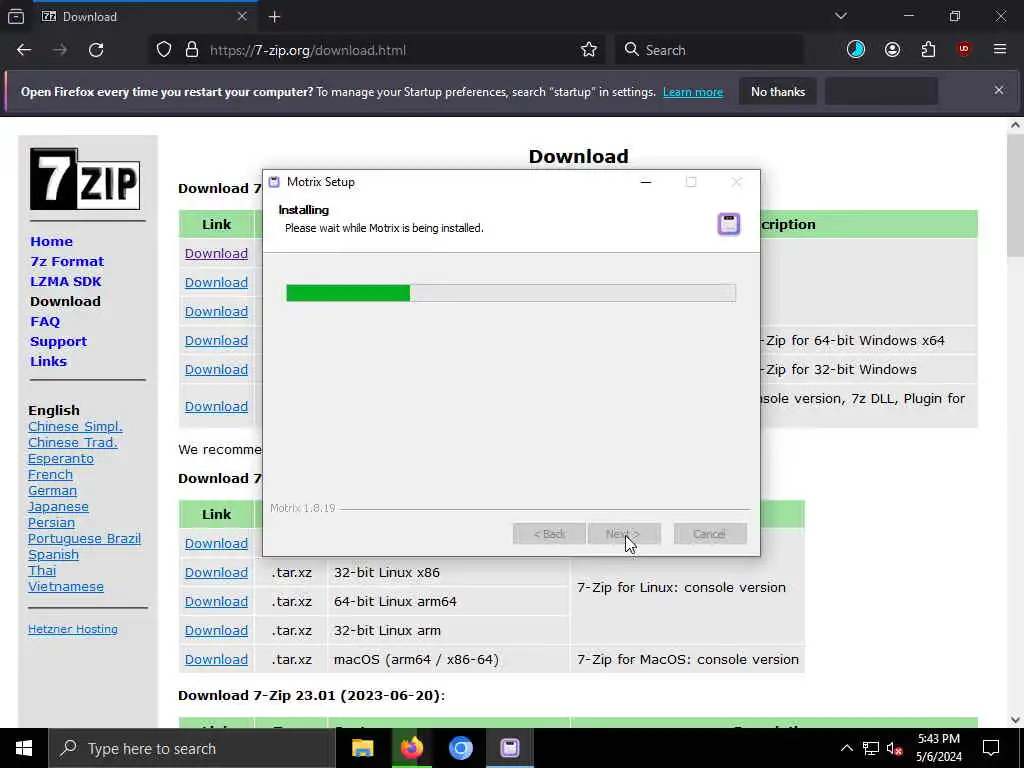Click the Firefox icon in the taskbar
Screen dimensions: 1024x768
tap(411, 748)
